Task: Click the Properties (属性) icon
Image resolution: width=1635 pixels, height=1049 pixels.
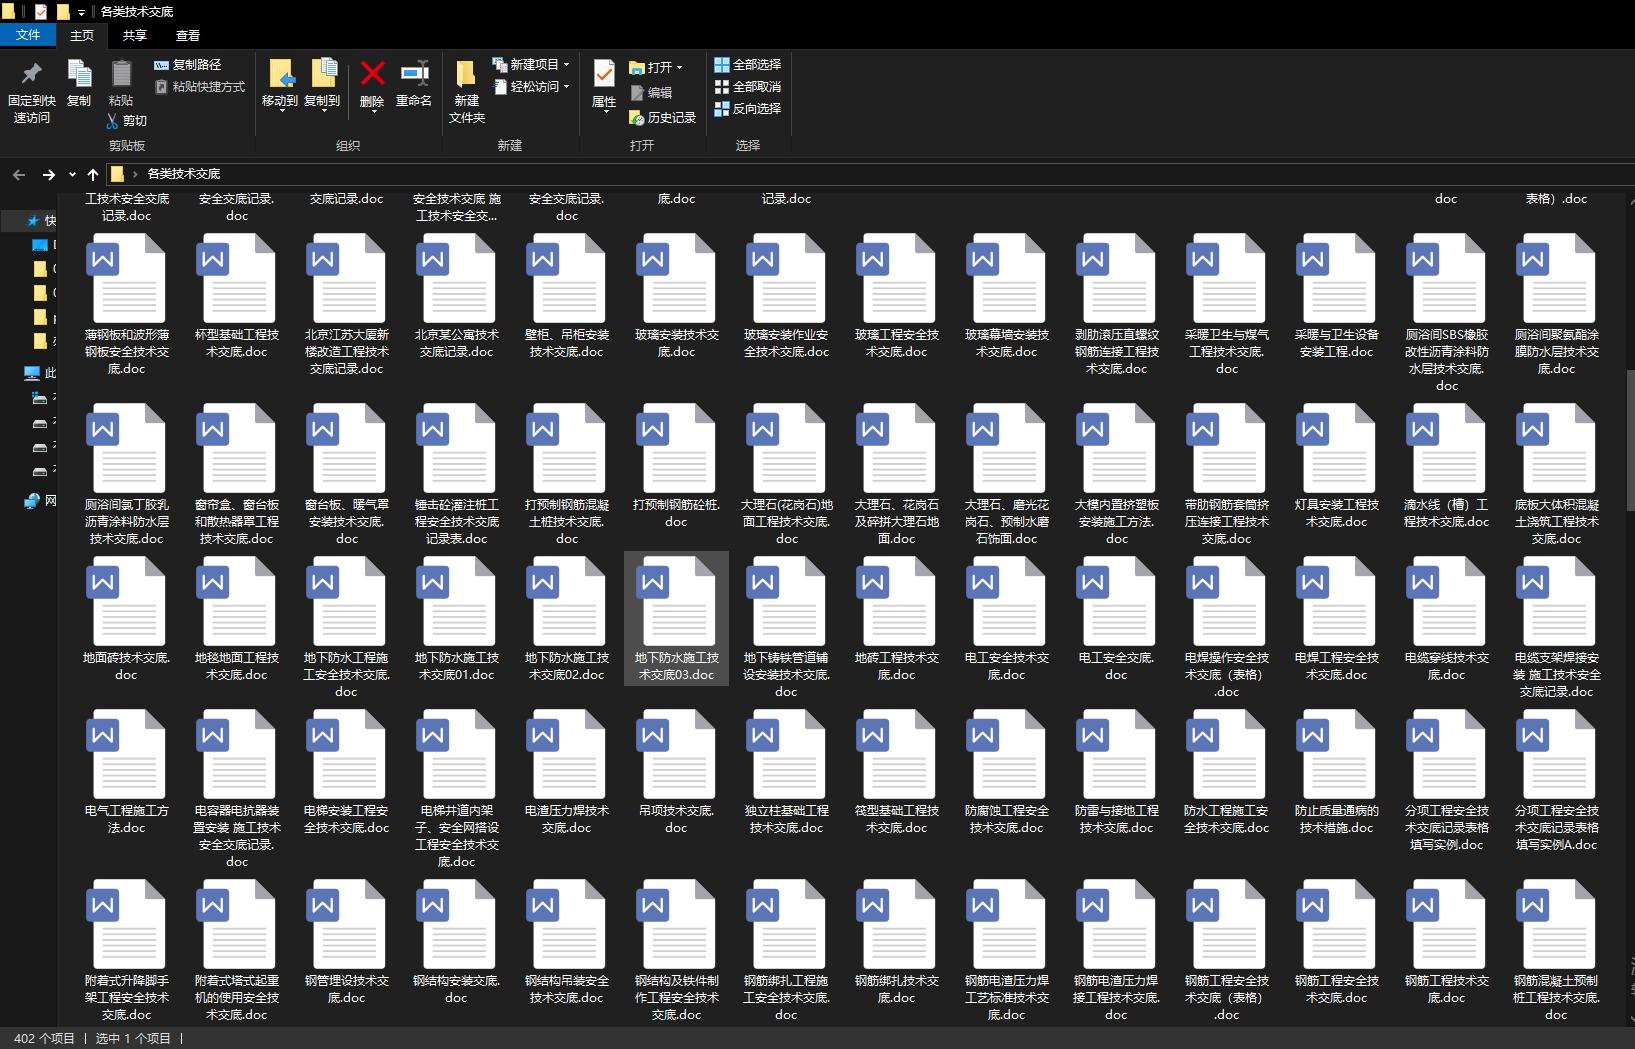Action: coord(604,74)
